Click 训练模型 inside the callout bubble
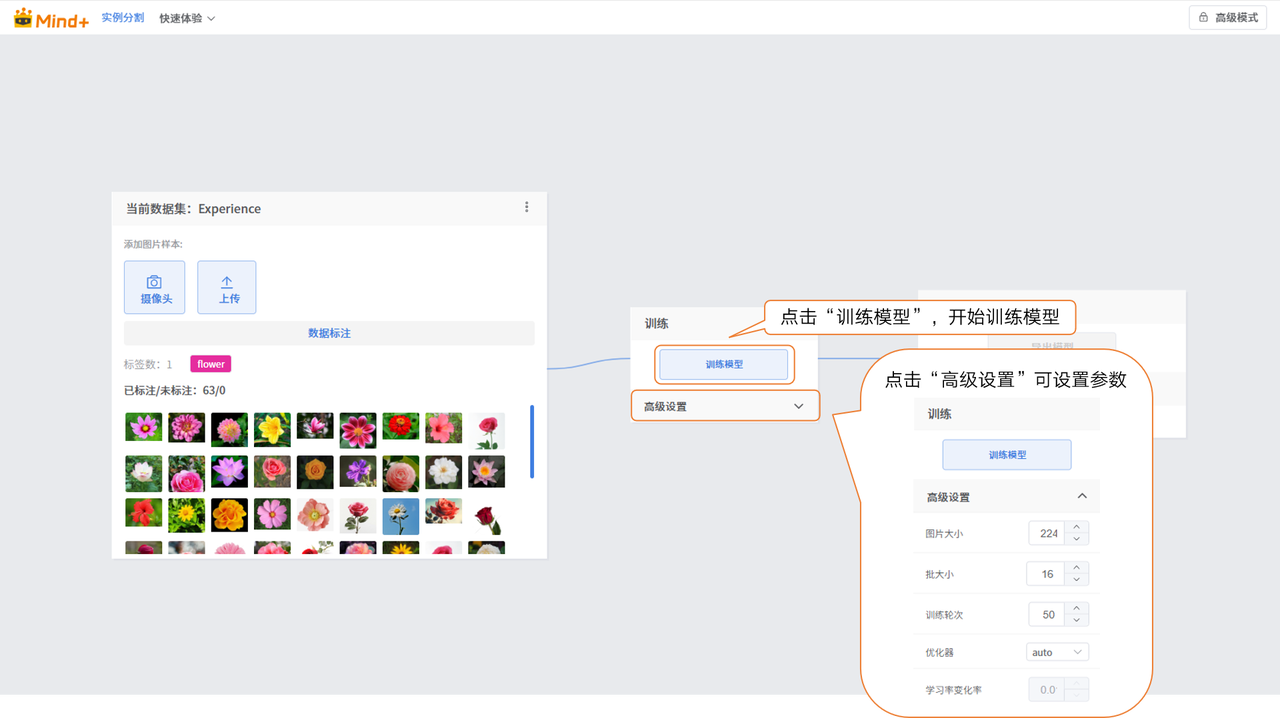This screenshot has height=718, width=1280. click(x=1007, y=455)
